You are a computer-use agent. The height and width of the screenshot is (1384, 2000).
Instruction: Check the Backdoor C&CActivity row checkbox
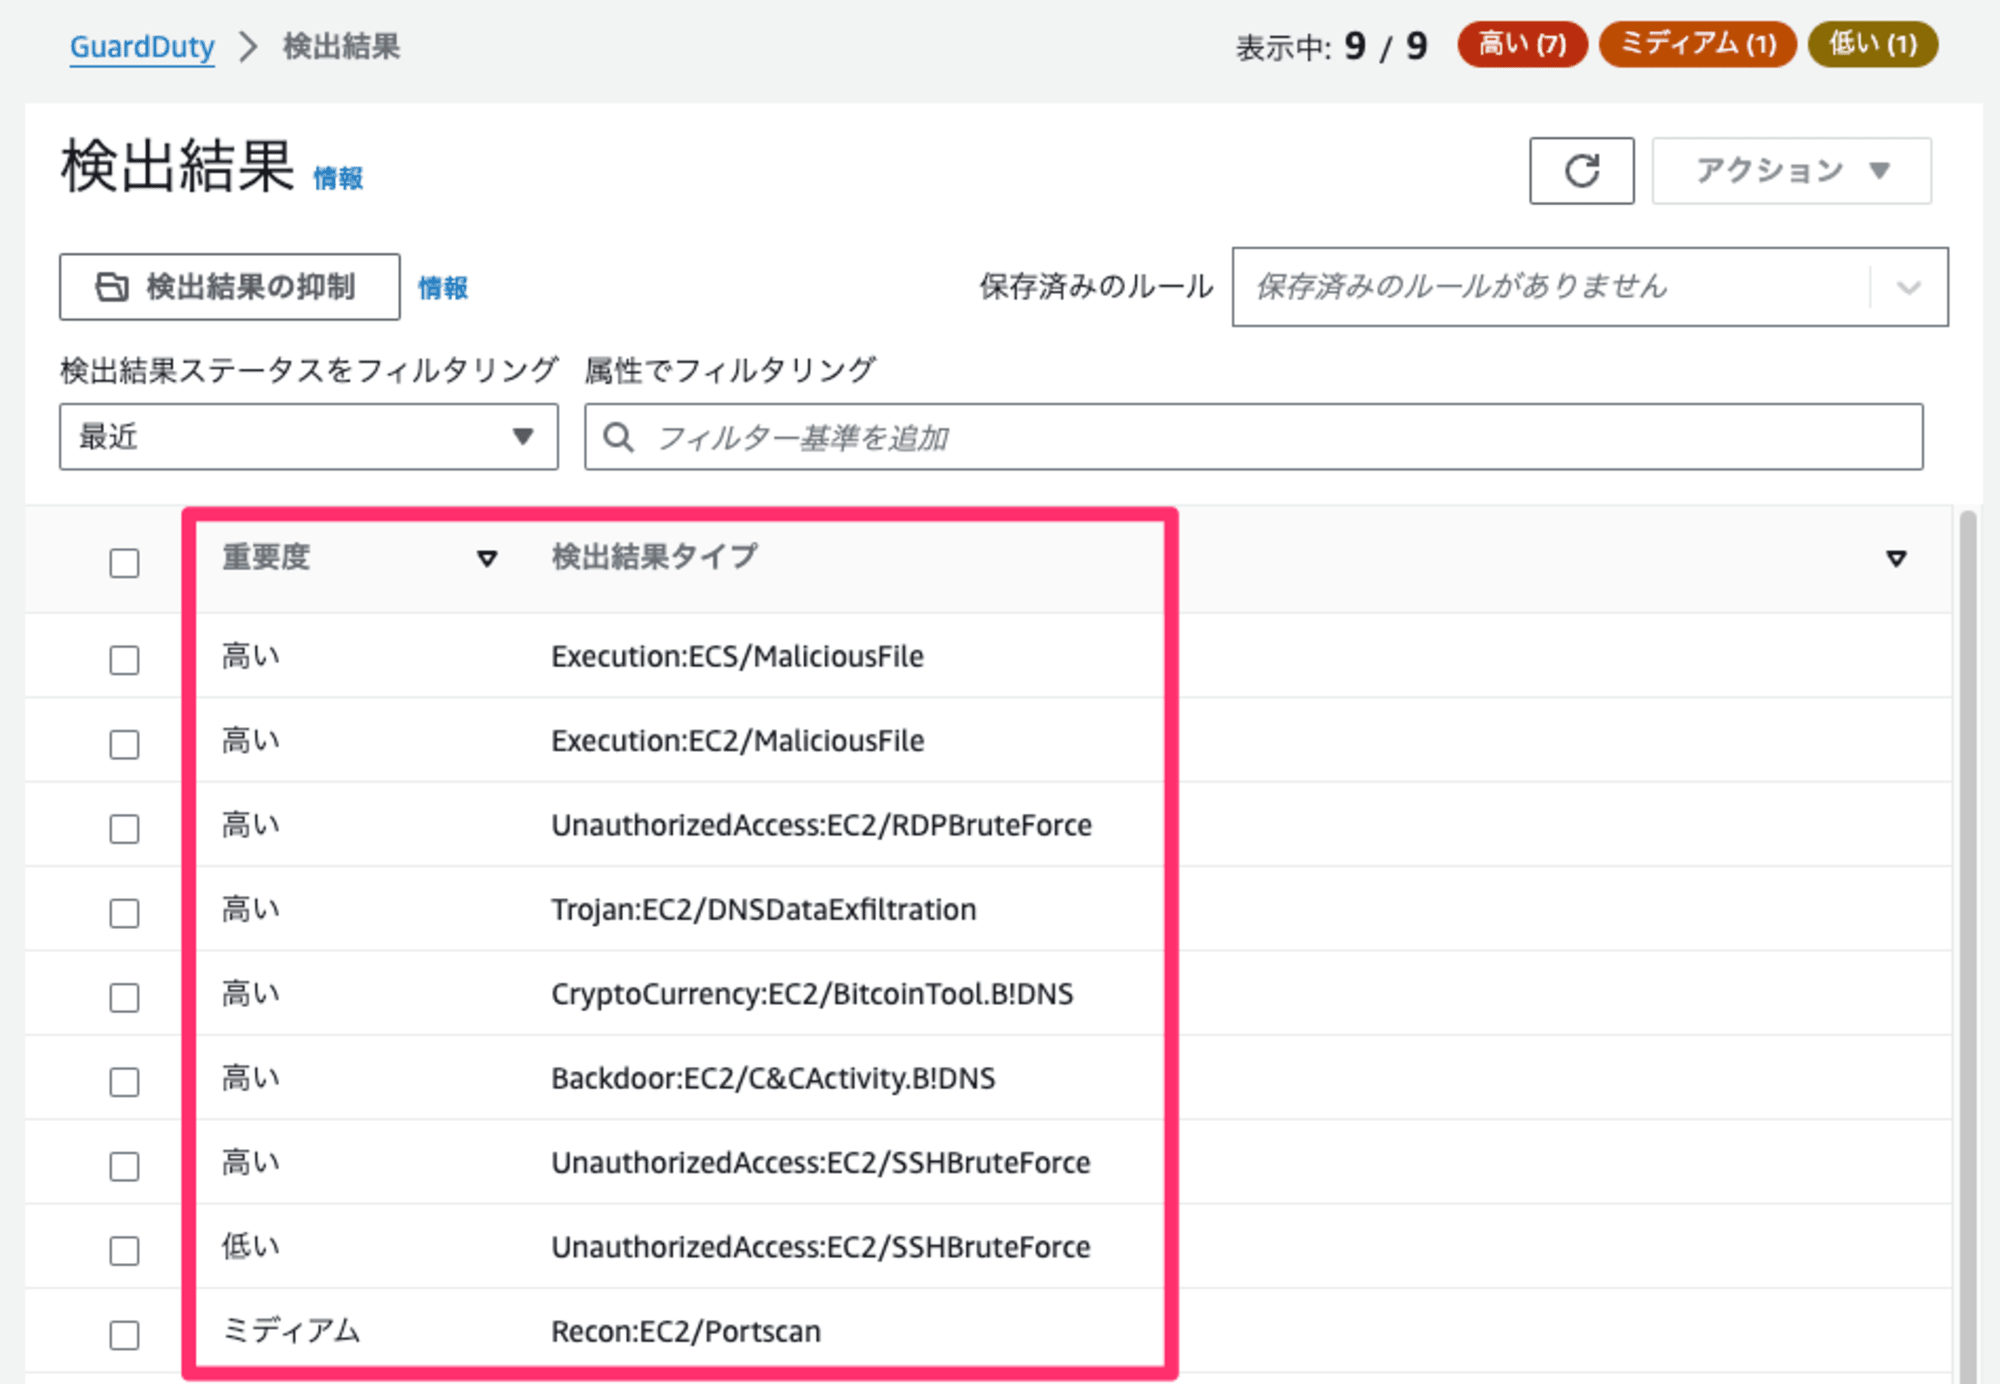click(x=124, y=1081)
